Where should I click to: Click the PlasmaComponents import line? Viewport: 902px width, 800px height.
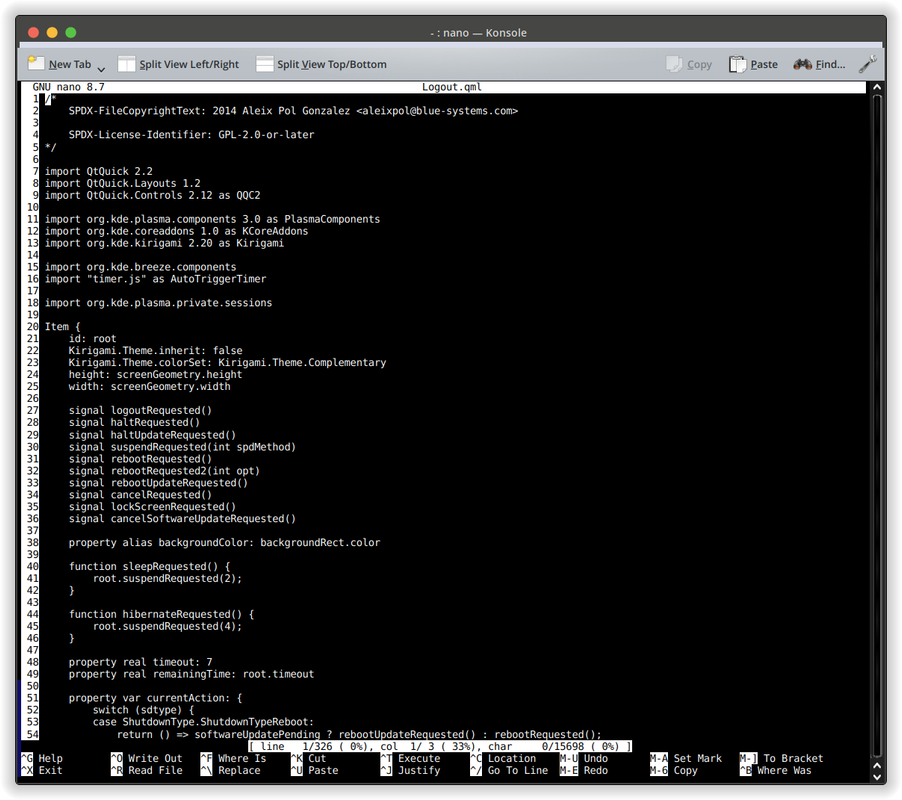[x=212, y=219]
